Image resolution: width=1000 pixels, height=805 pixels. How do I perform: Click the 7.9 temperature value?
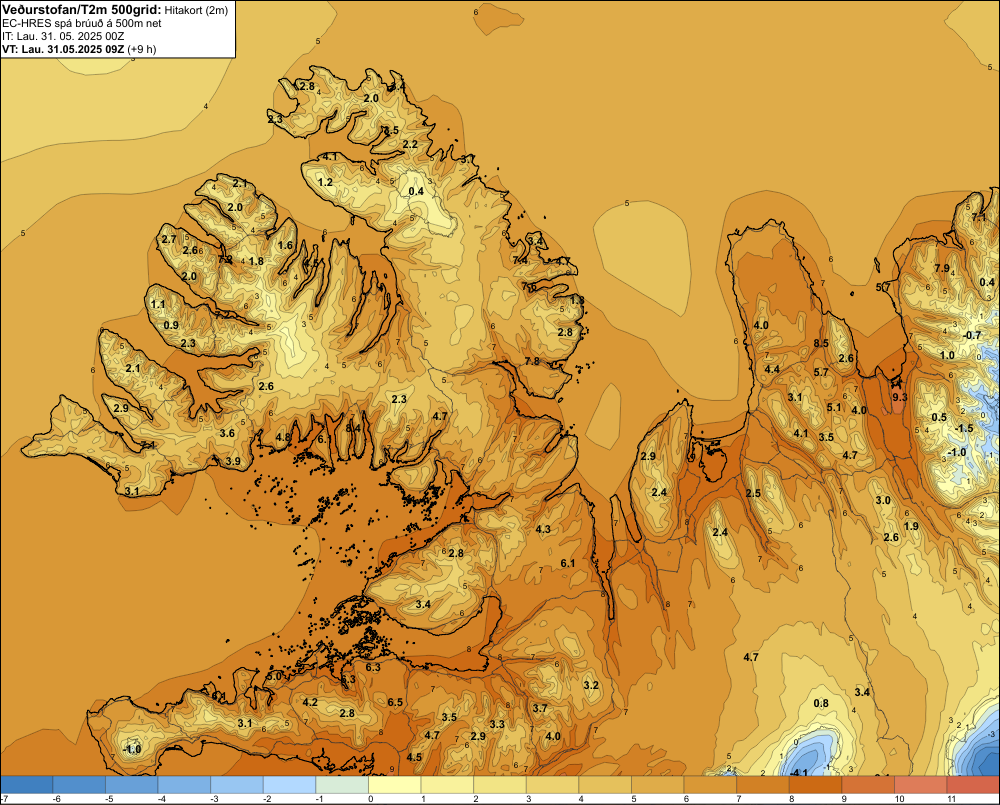click(942, 268)
